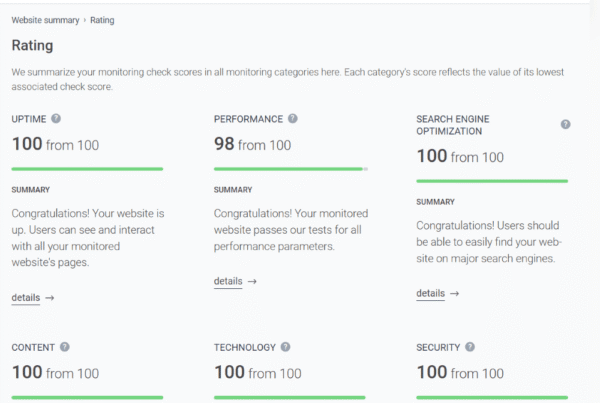Open the Security help question-mark icon
This screenshot has width=600, height=403.
pyautogui.click(x=470, y=347)
